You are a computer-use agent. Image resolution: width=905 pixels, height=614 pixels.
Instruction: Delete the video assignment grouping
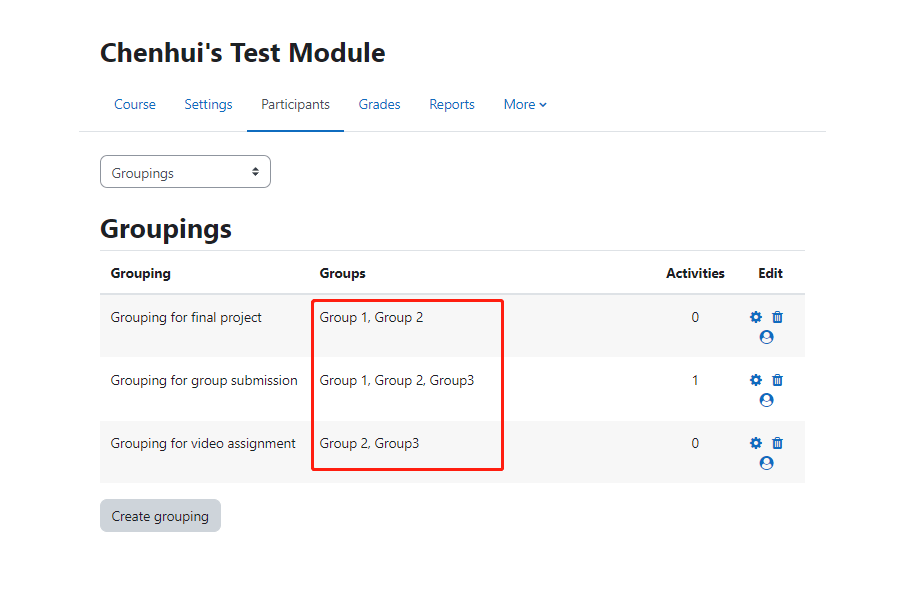pos(778,444)
